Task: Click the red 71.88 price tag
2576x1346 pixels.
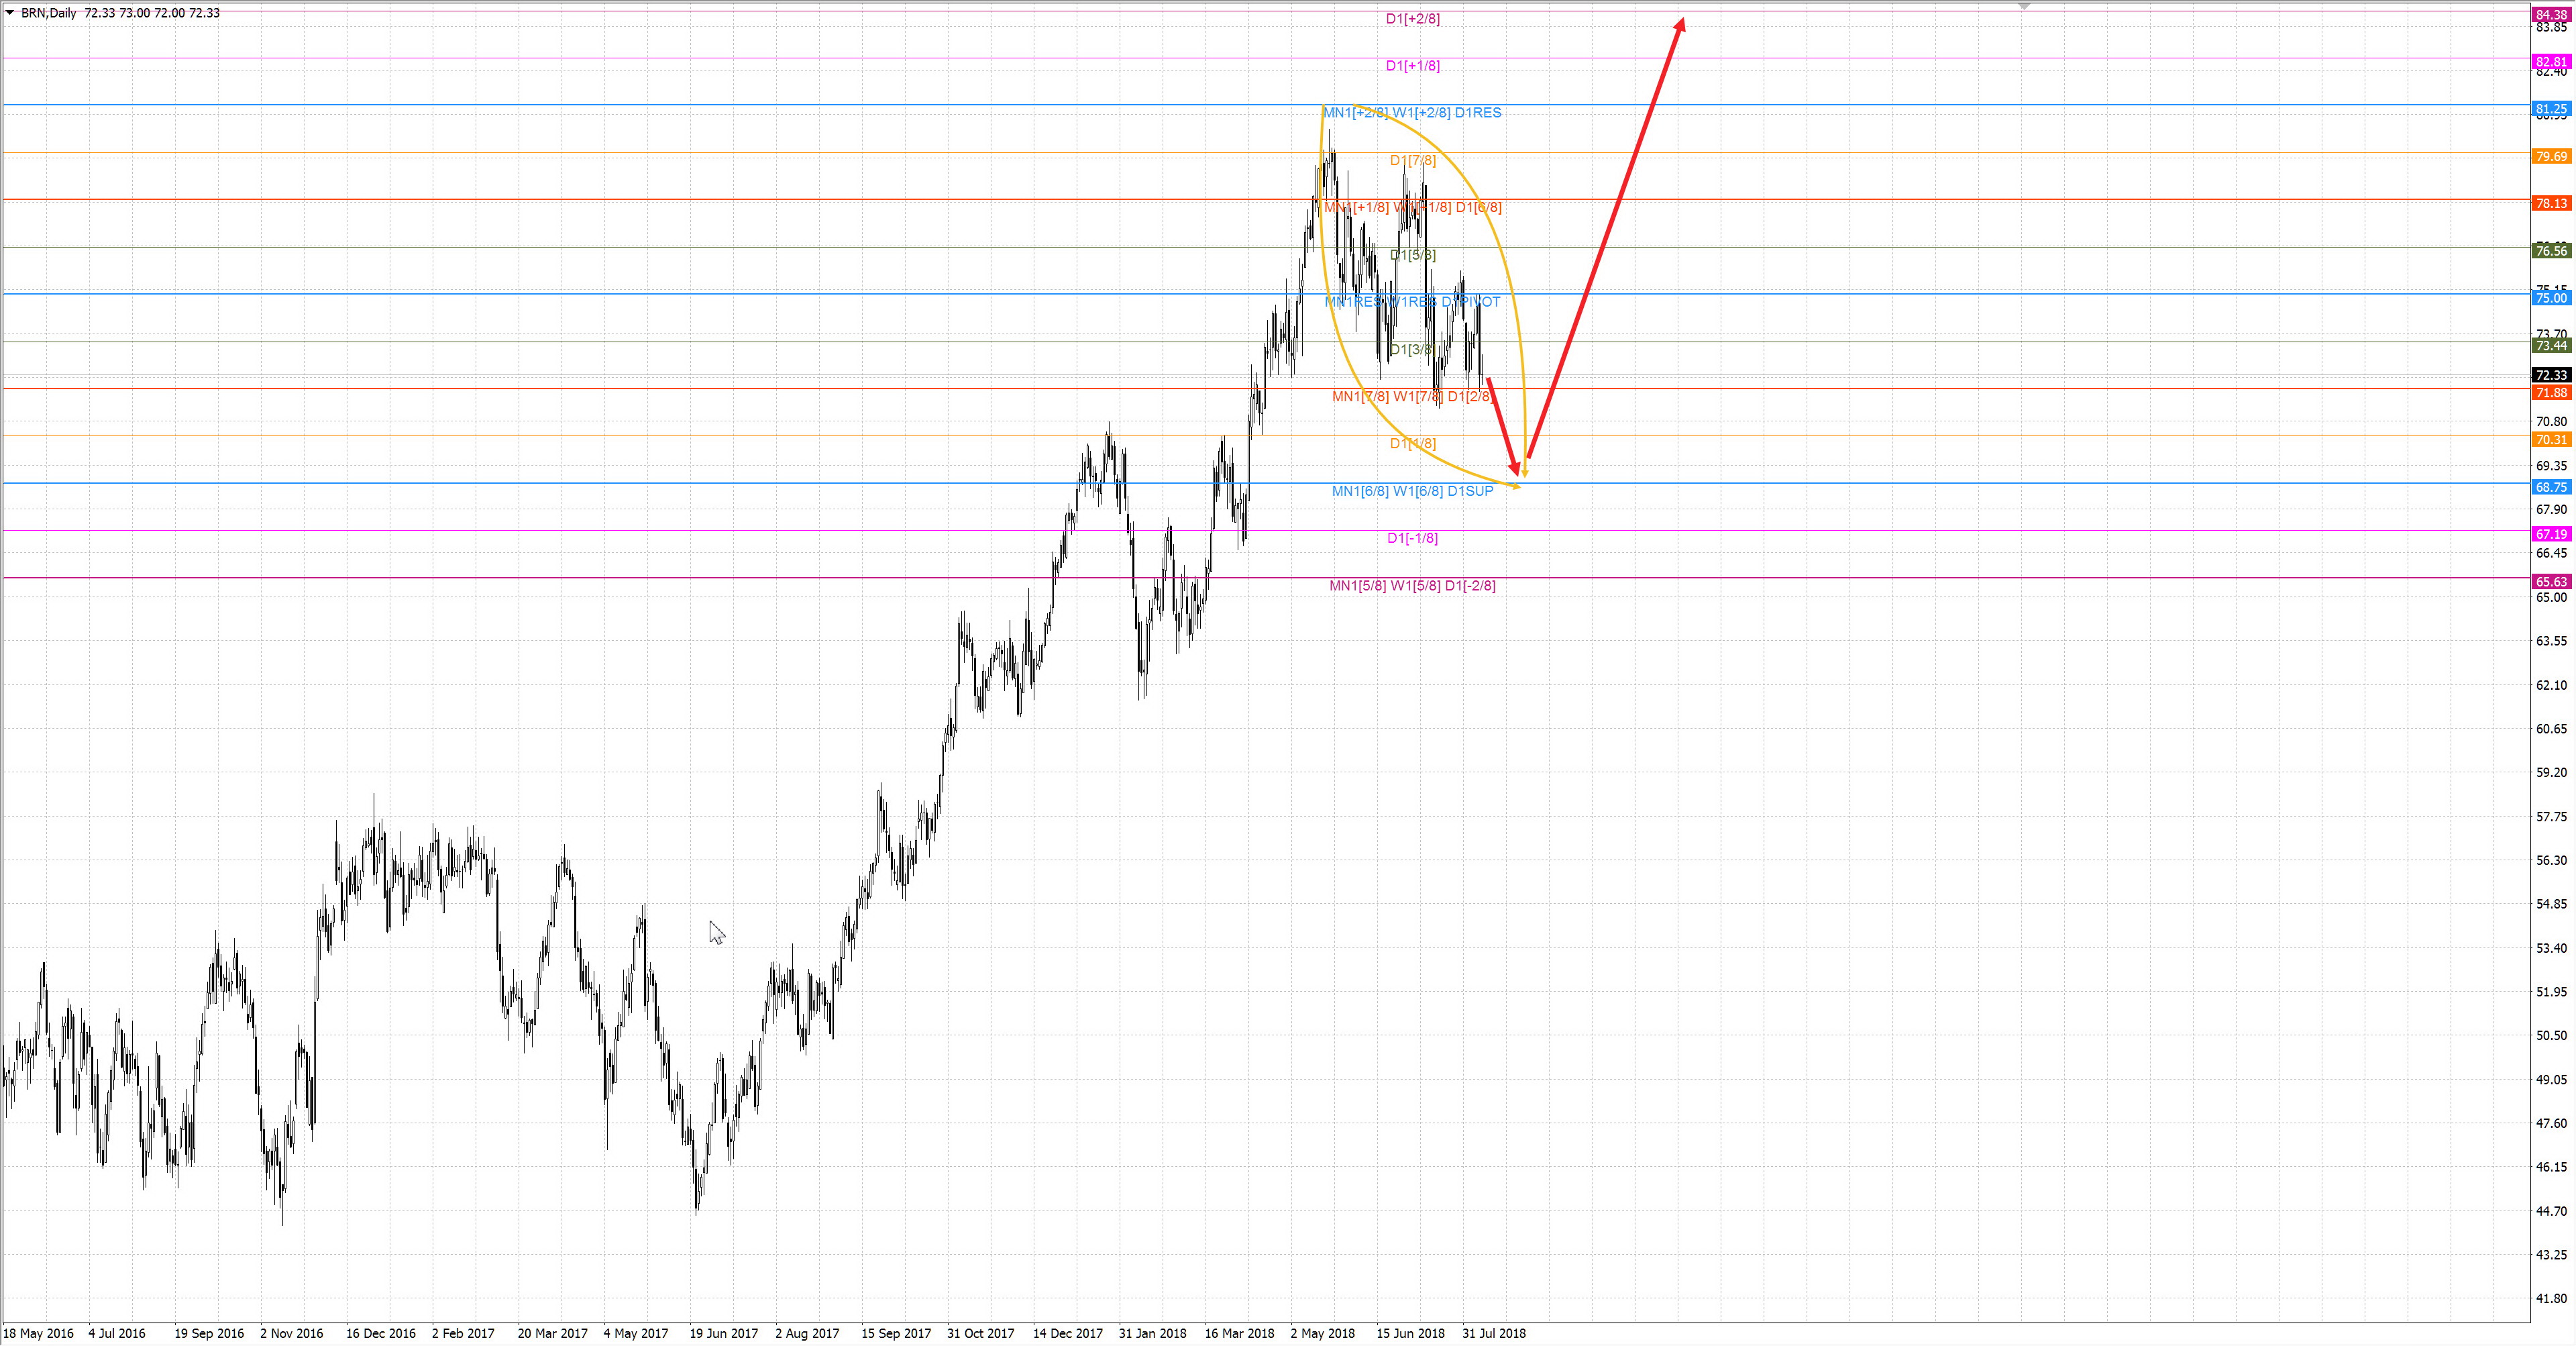Action: [2551, 393]
